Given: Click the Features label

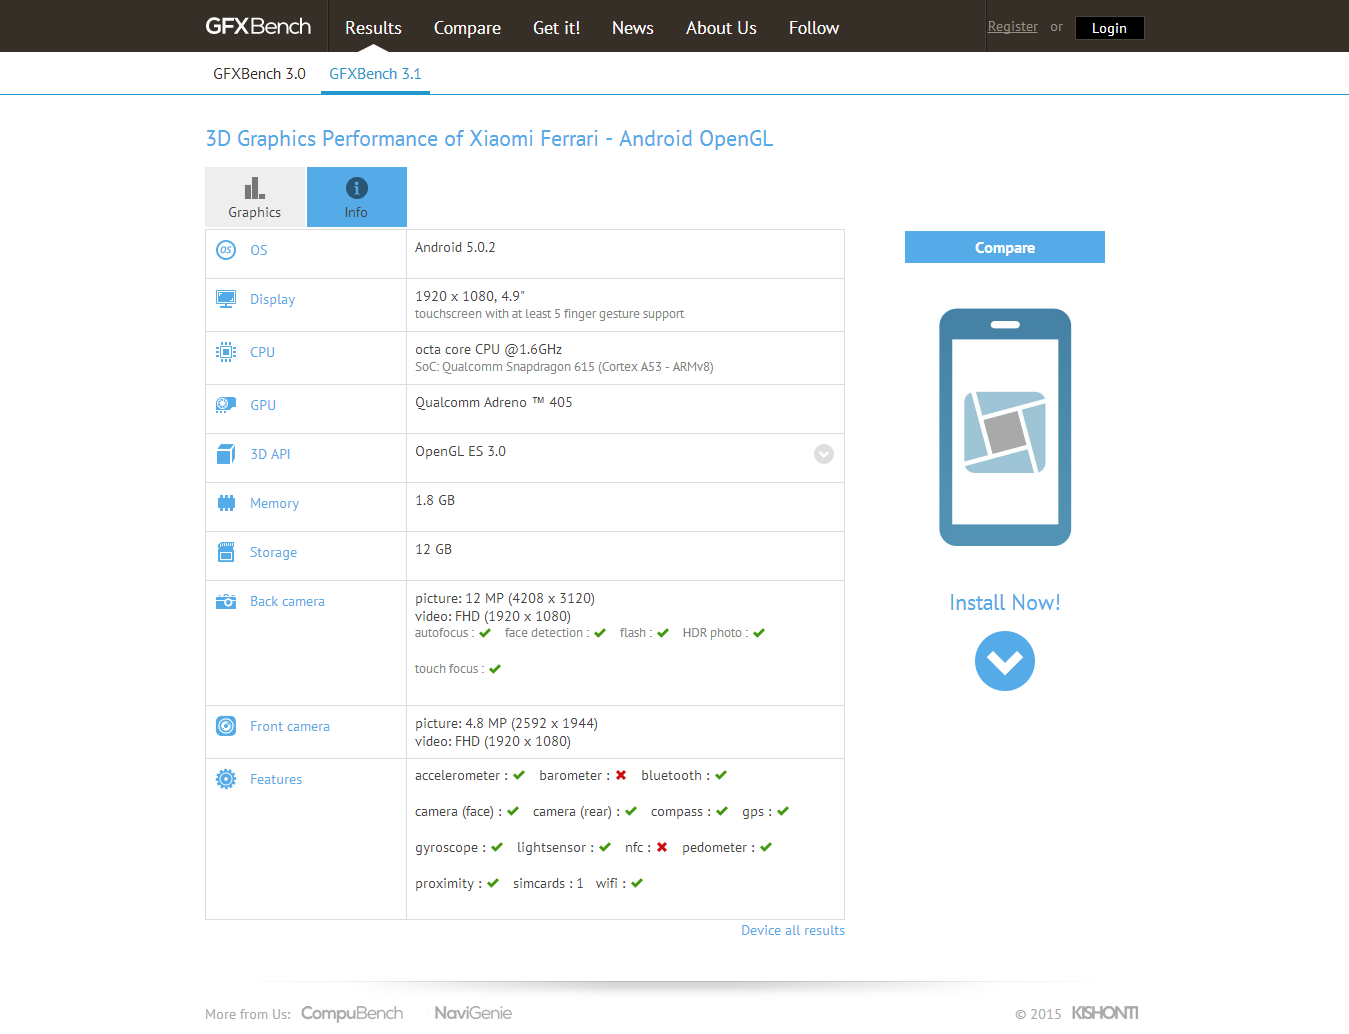Looking at the screenshot, I should click(276, 779).
